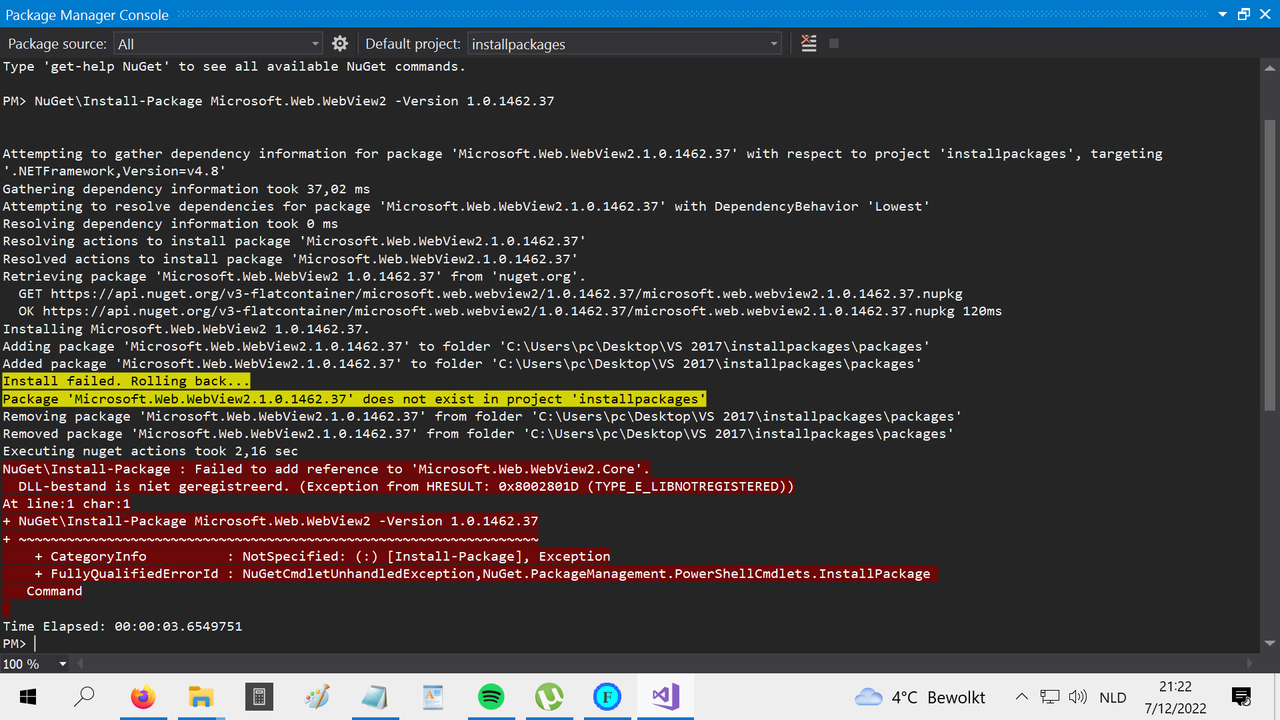
Task: Open the Package source dropdown showing All
Action: coord(317,43)
